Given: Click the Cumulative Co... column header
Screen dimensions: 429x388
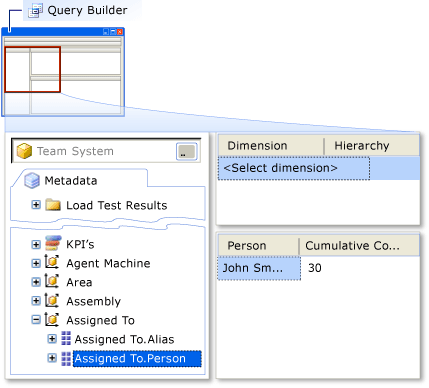Looking at the screenshot, I should 359,246.
